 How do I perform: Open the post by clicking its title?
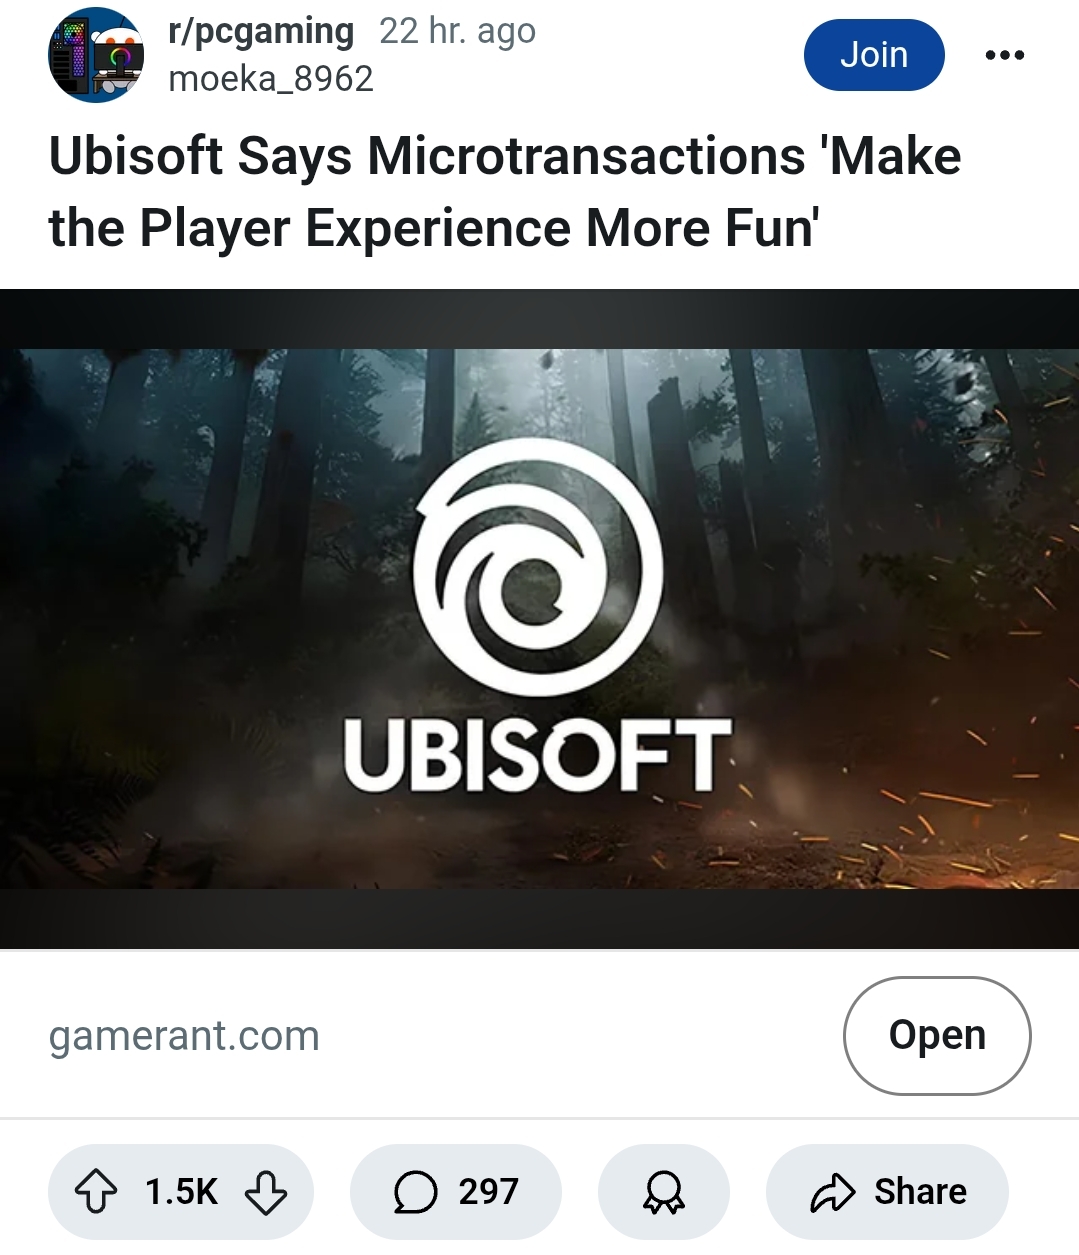[x=505, y=192]
